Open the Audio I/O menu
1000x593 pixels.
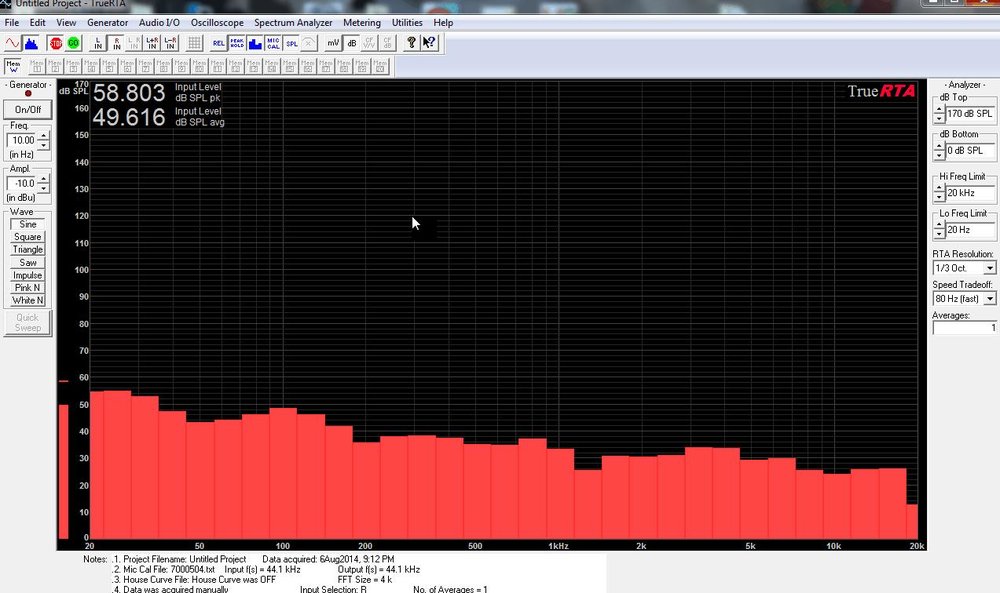pyautogui.click(x=159, y=22)
